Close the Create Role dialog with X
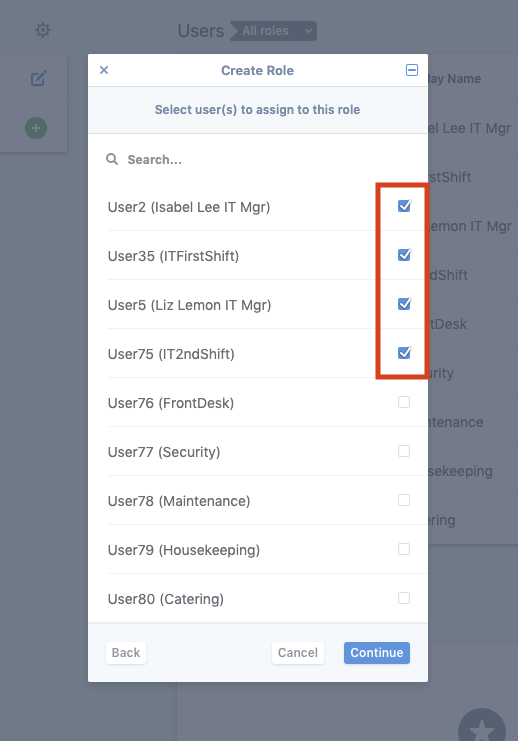Screen dimensions: 518x741 click(104, 70)
